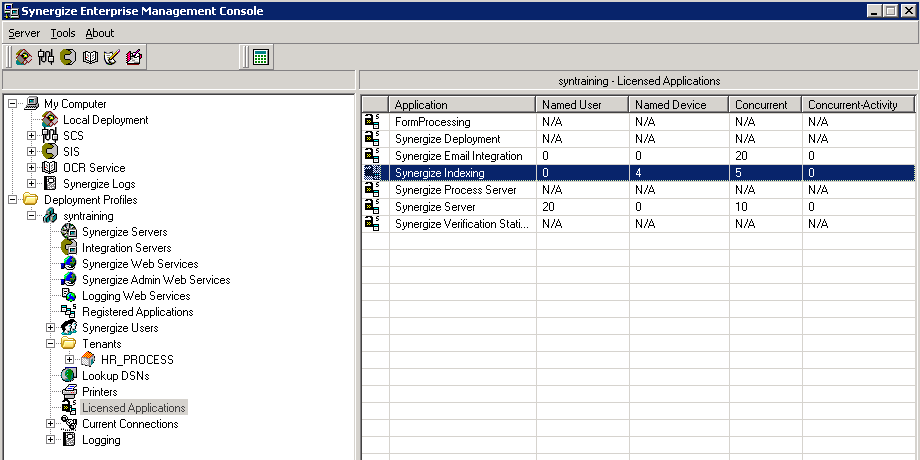
Task: Select the FormProcessing application row
Action: [x=638, y=122]
